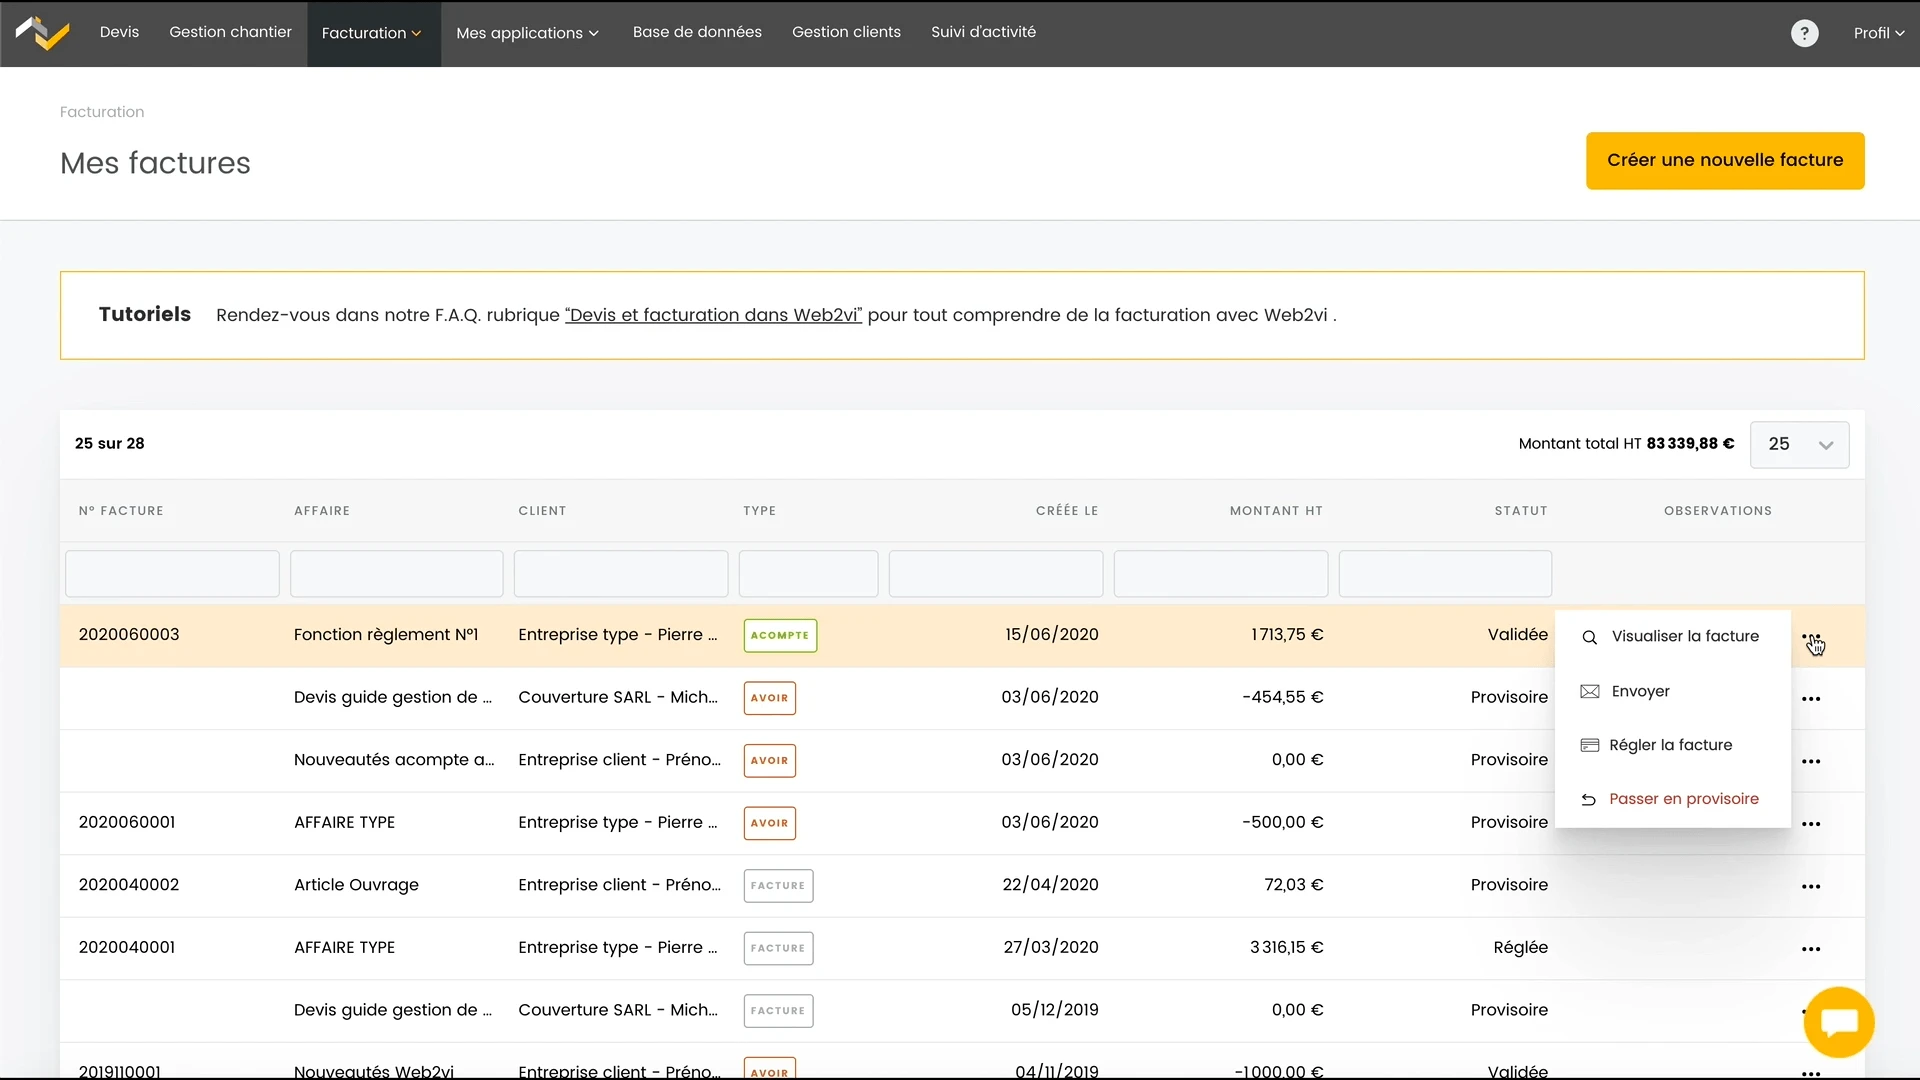Click the undo arrow icon Passer en provisoire
The image size is (1920, 1080).
click(x=1589, y=799)
